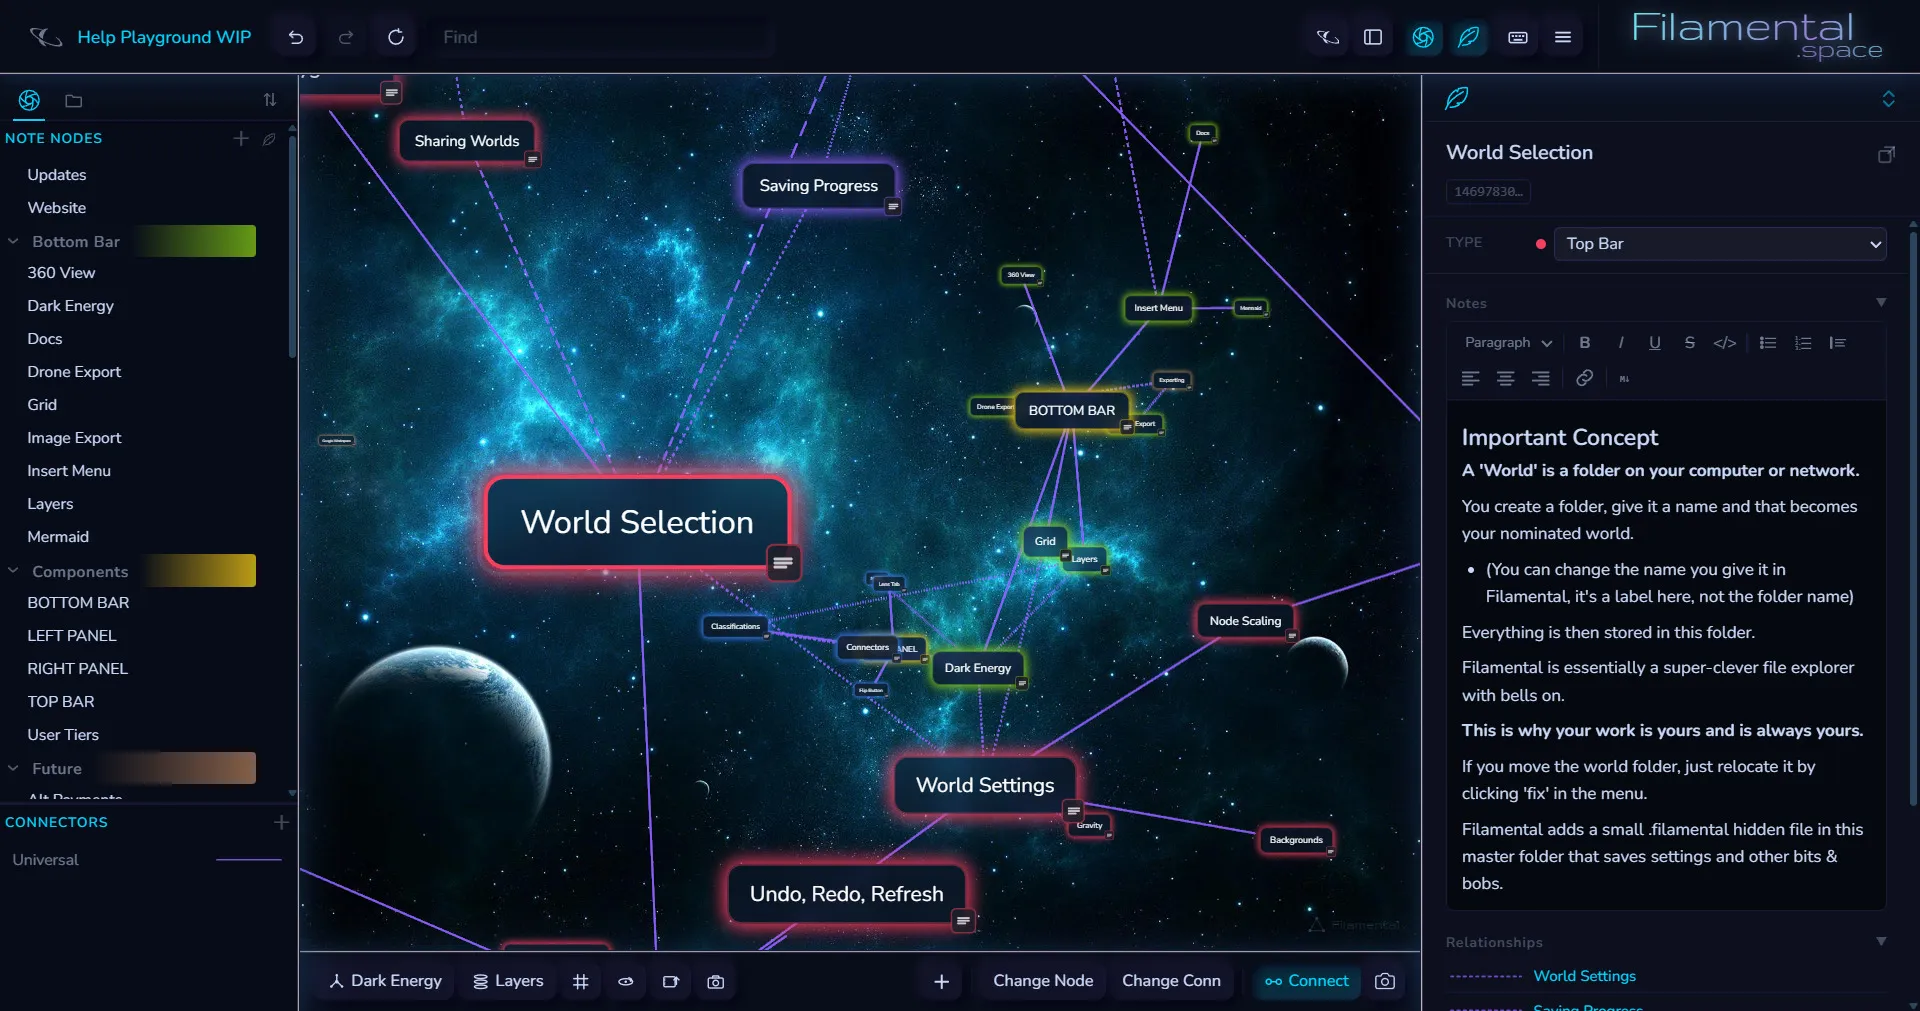Align note text to the right
The width and height of the screenshot is (1920, 1011).
point(1540,378)
